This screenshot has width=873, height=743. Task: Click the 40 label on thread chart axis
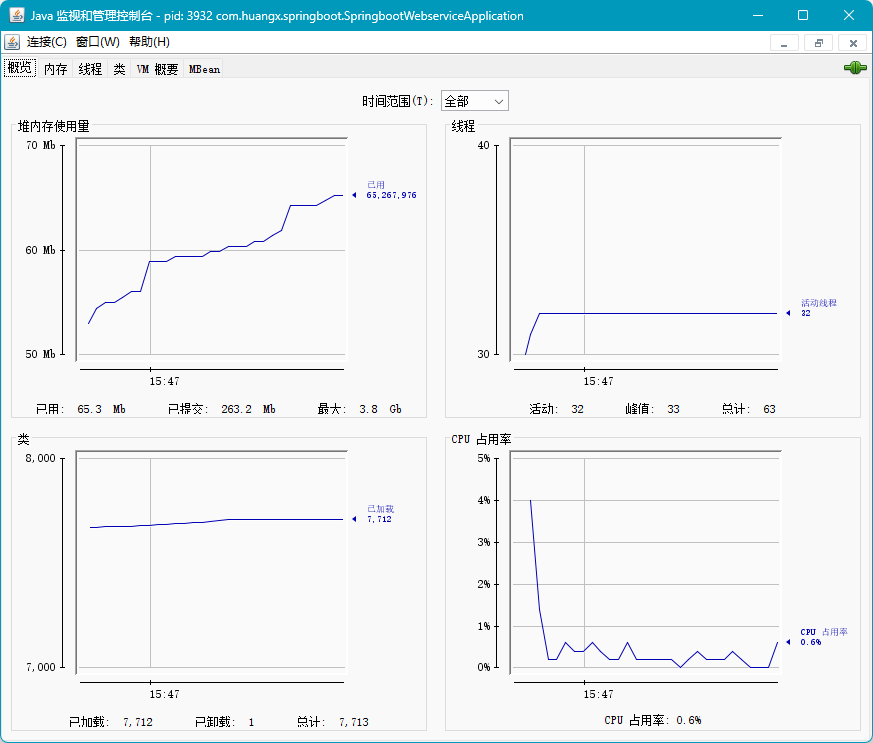[483, 145]
